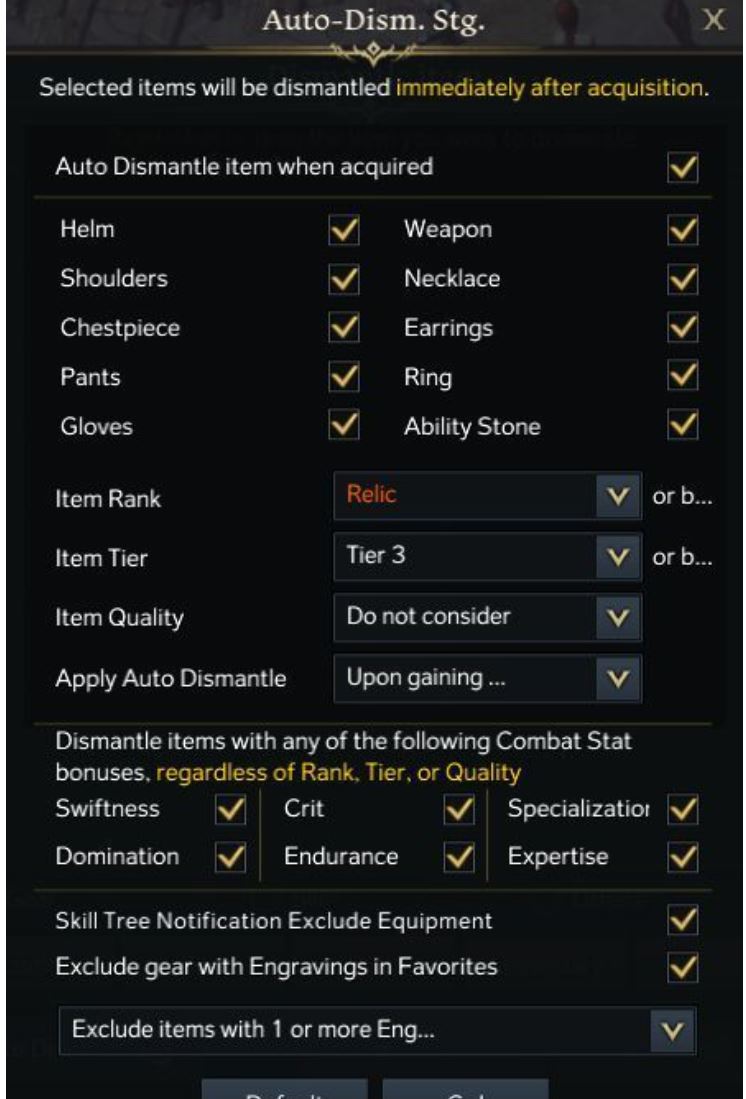Open the Item Quality dropdown
The width and height of the screenshot is (746, 1099).
487,617
